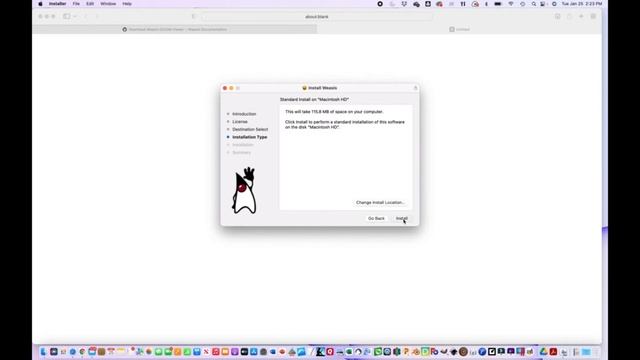Click the Install button

click(x=402, y=218)
